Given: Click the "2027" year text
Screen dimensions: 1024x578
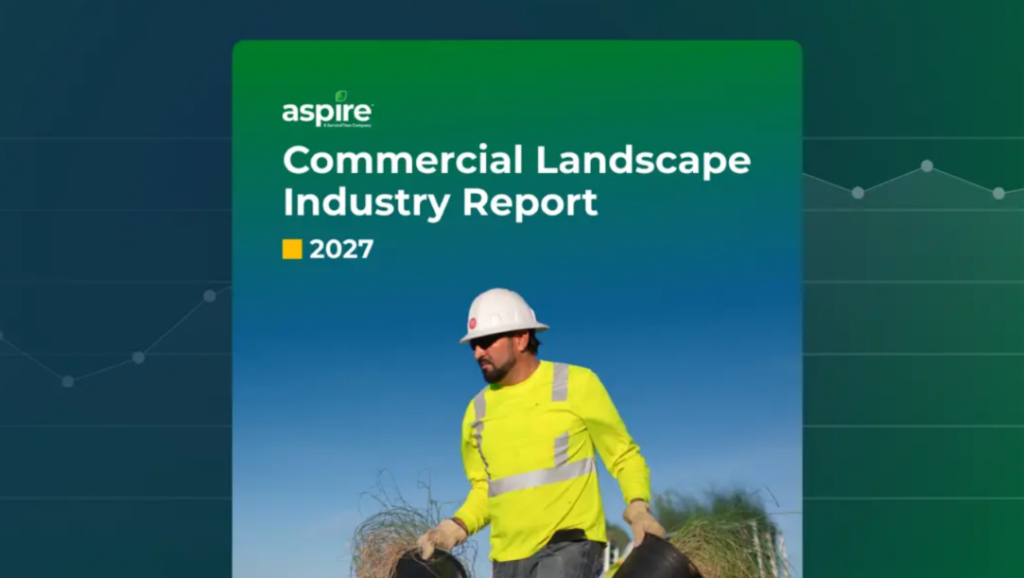Looking at the screenshot, I should pyautogui.click(x=342, y=249).
